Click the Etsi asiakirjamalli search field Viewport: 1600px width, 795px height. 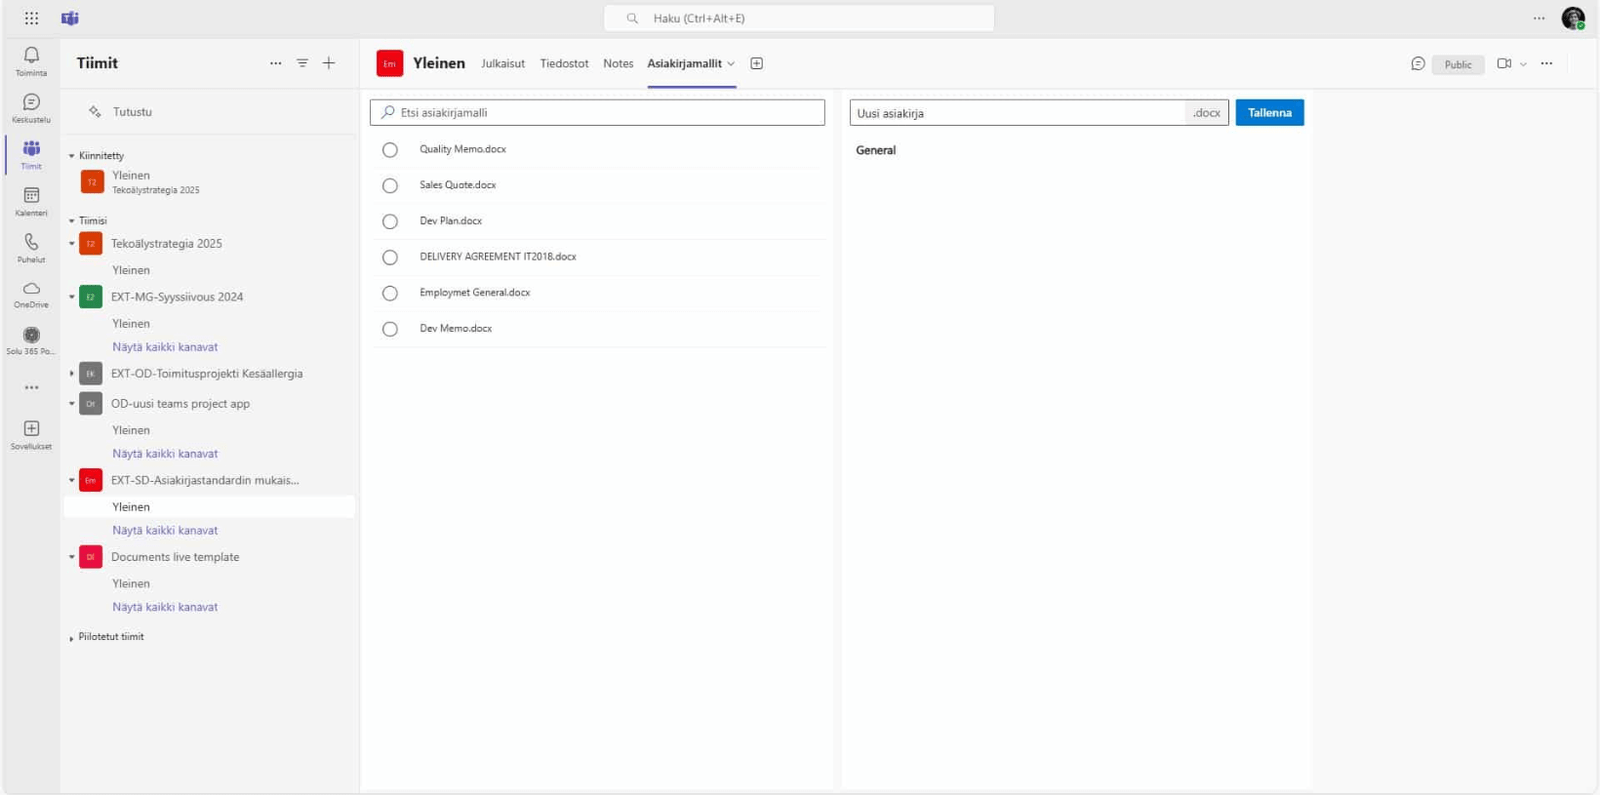pyautogui.click(x=600, y=113)
